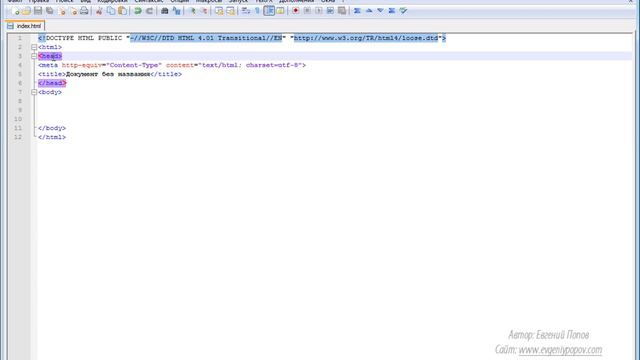640x360 pixels.
Task: Collapse the body fold marker on line 7
Action: pyautogui.click(x=34, y=92)
